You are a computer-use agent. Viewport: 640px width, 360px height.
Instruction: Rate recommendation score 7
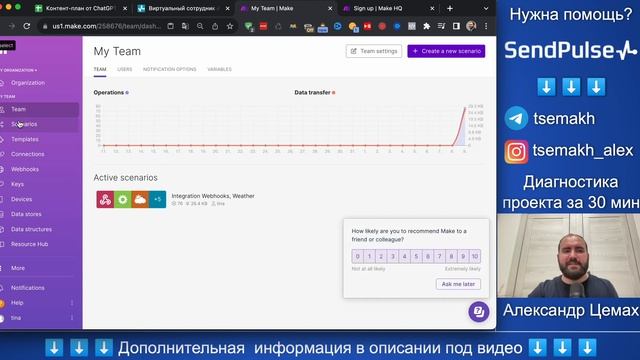tap(440, 256)
